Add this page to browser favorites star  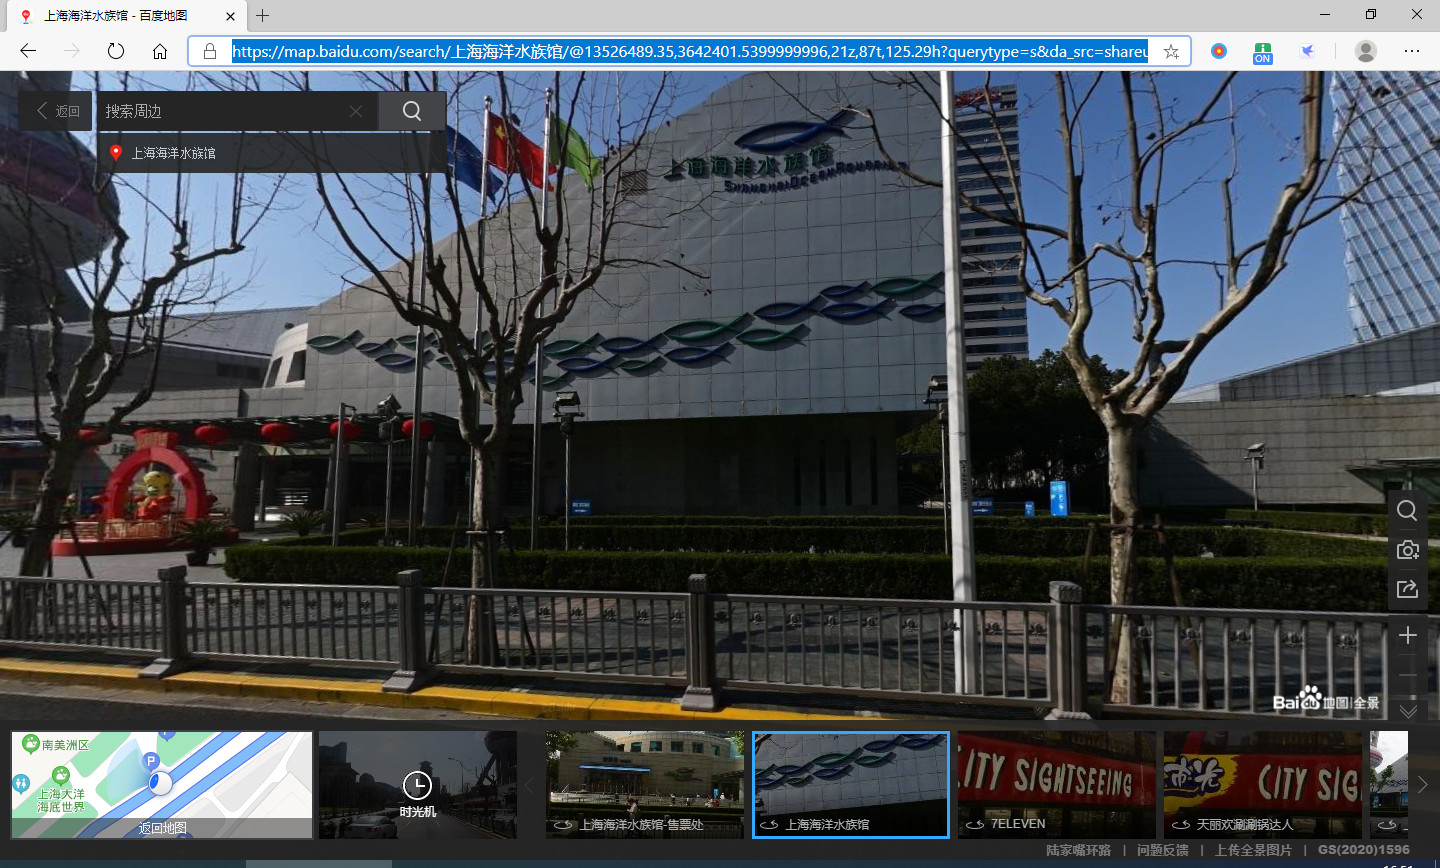tap(1171, 51)
